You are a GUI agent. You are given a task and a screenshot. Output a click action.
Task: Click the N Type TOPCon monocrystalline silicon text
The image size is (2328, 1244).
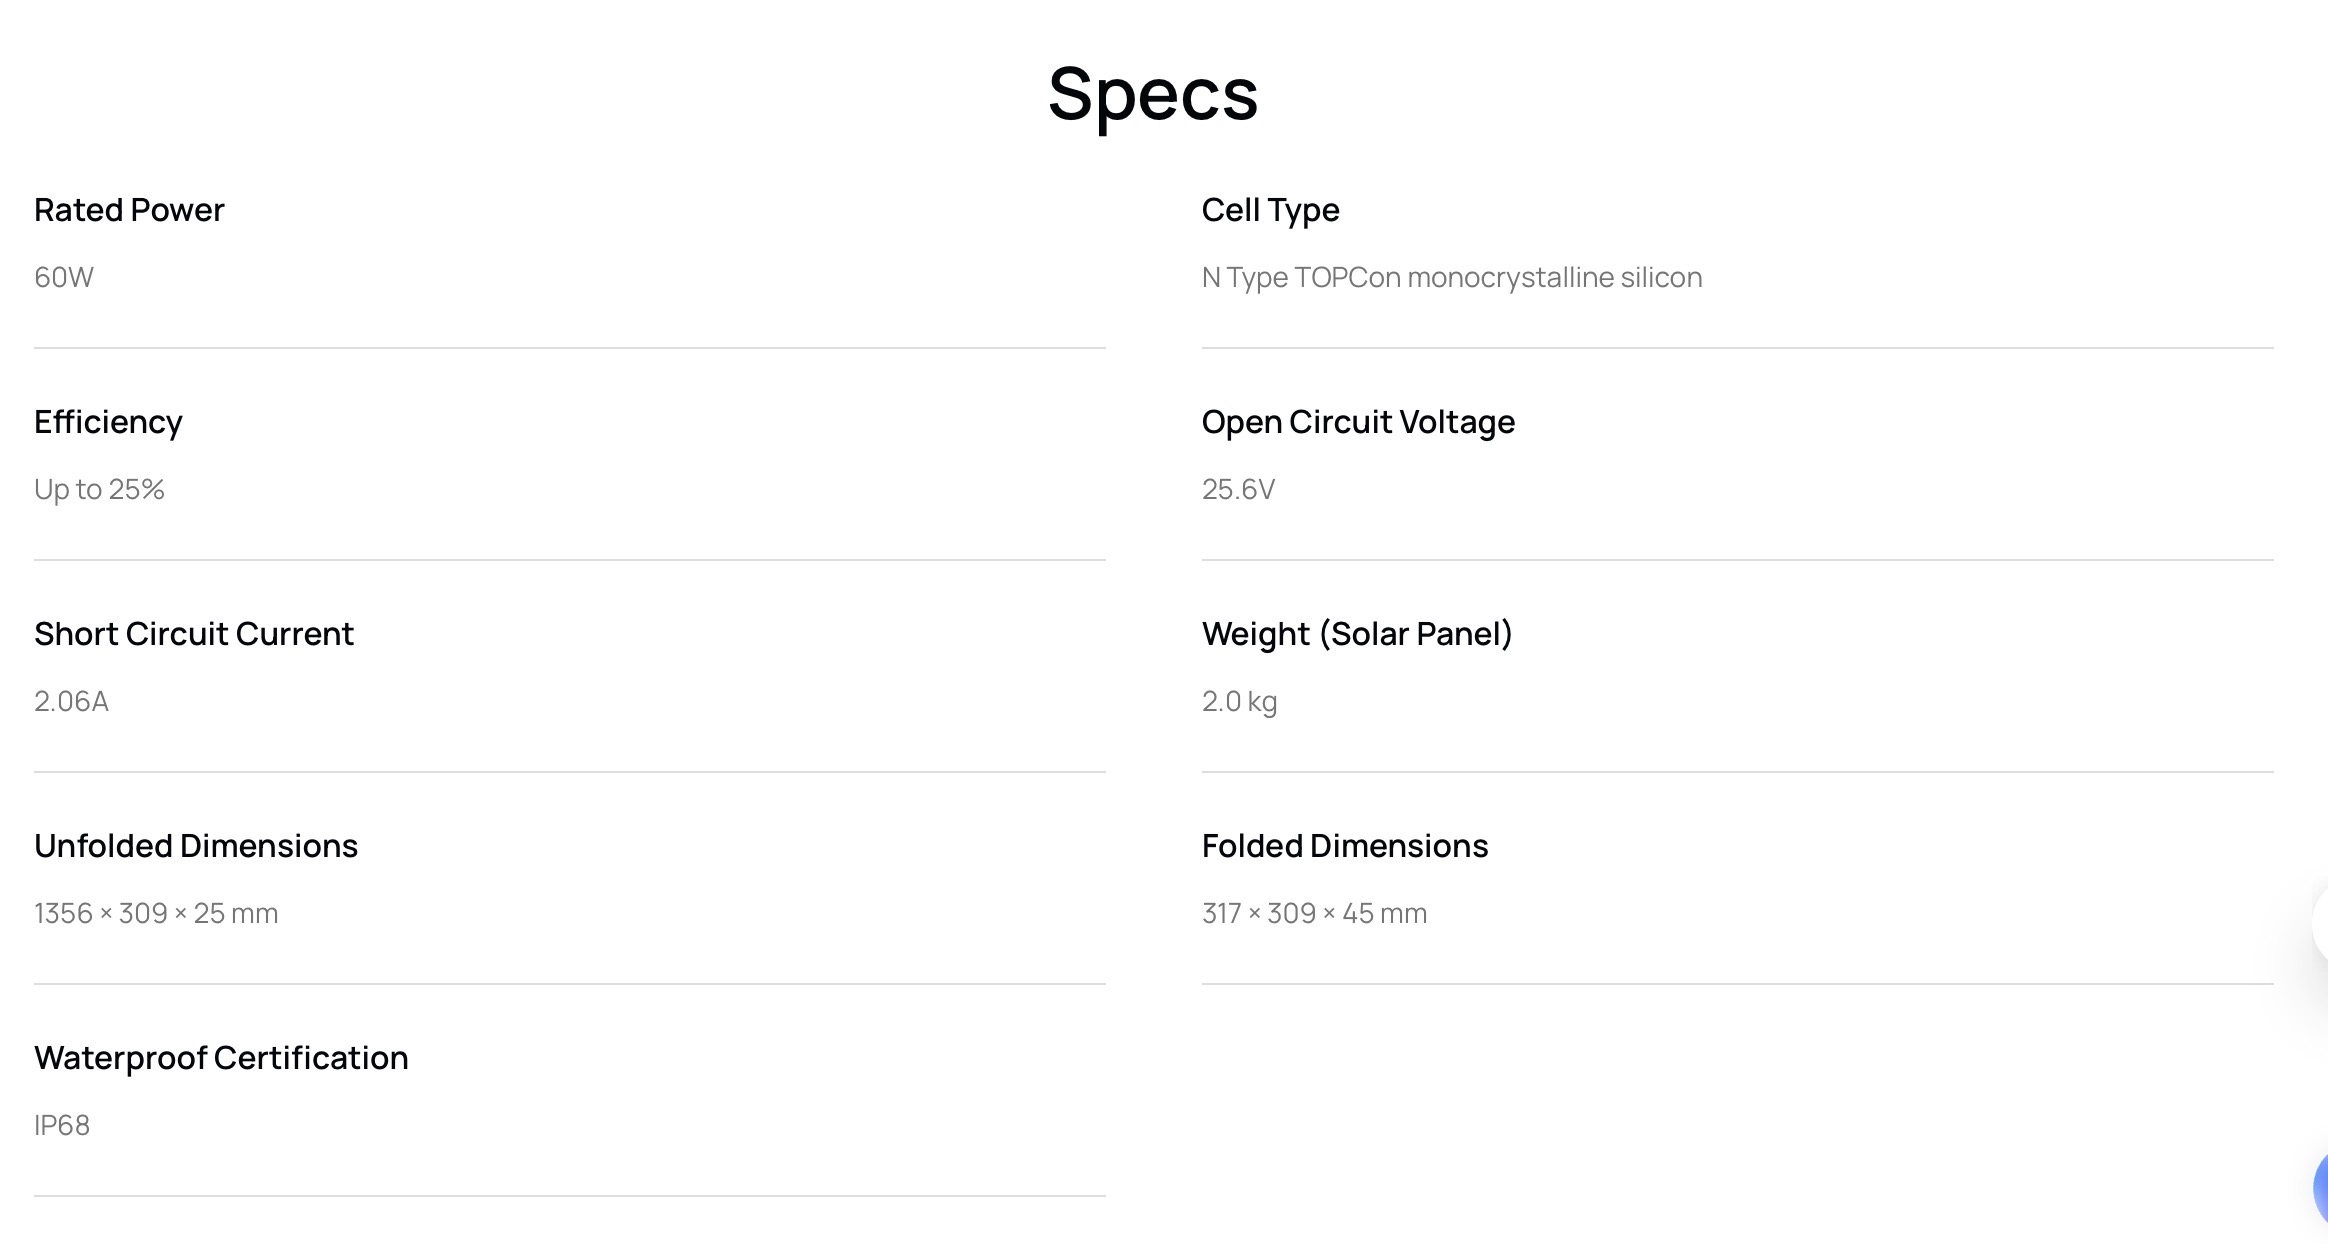(x=1451, y=277)
